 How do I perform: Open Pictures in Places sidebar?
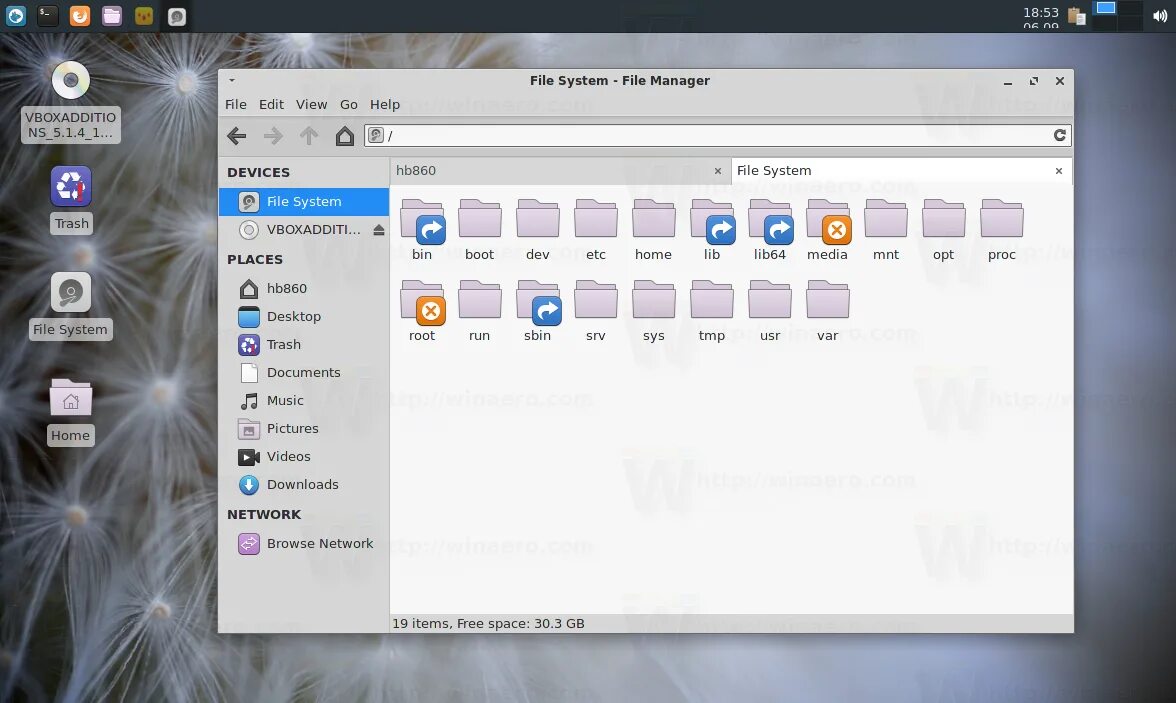click(304, 428)
